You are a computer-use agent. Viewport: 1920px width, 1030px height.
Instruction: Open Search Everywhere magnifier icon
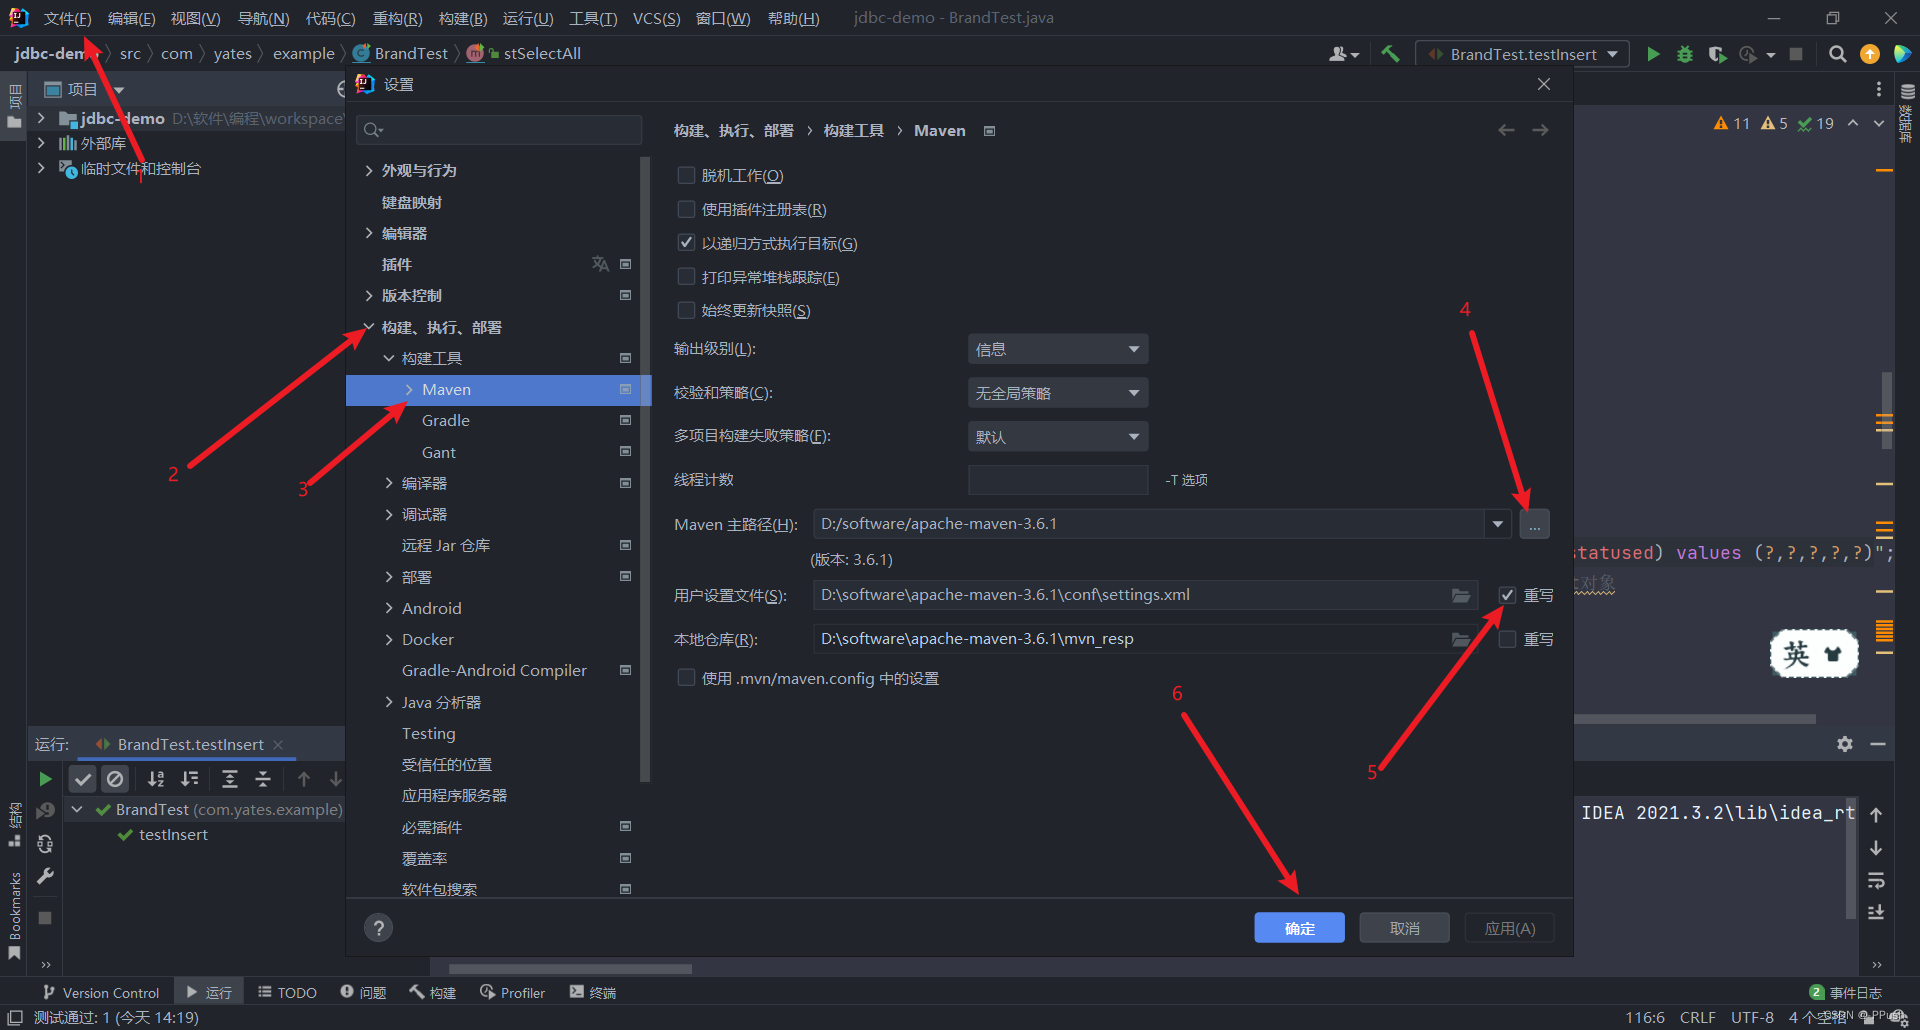(x=1837, y=54)
